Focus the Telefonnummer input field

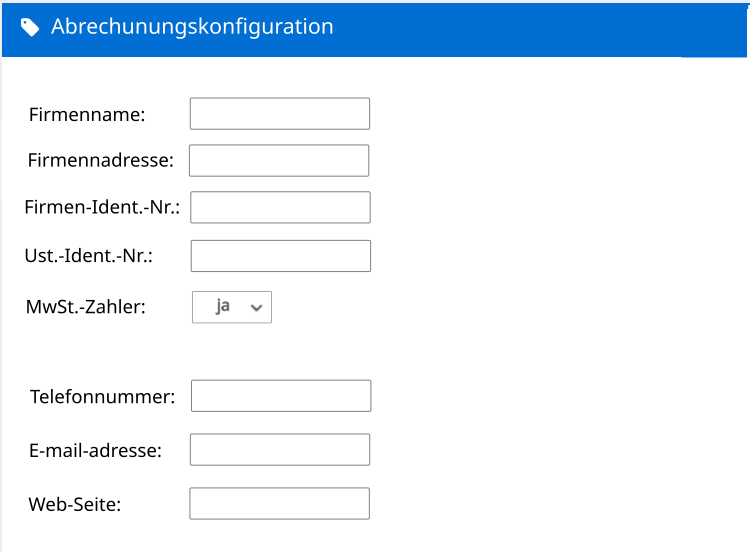[280, 396]
